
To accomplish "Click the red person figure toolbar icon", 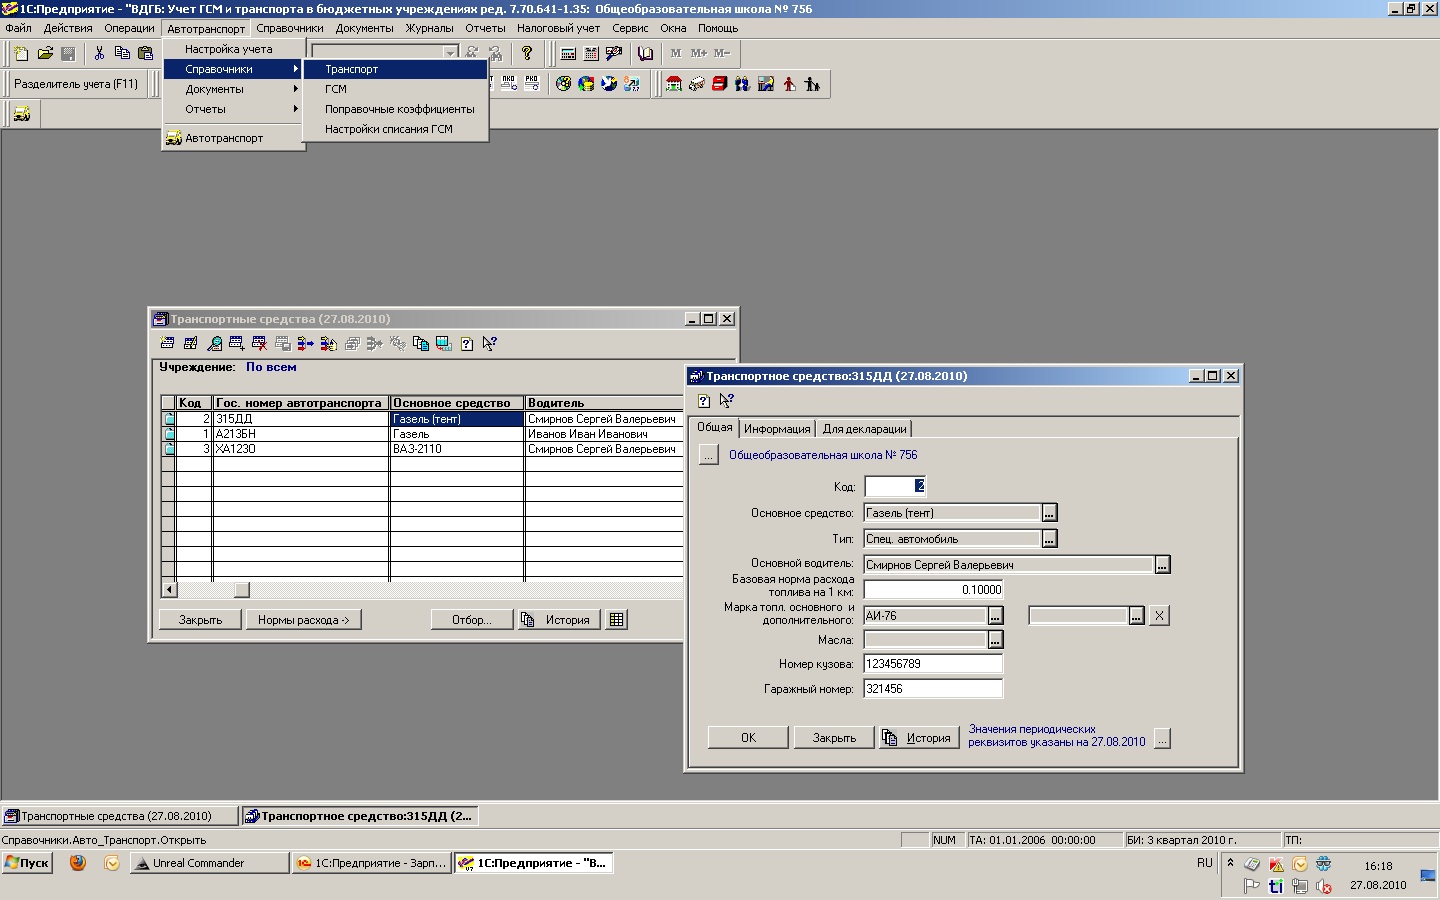I will 789,84.
